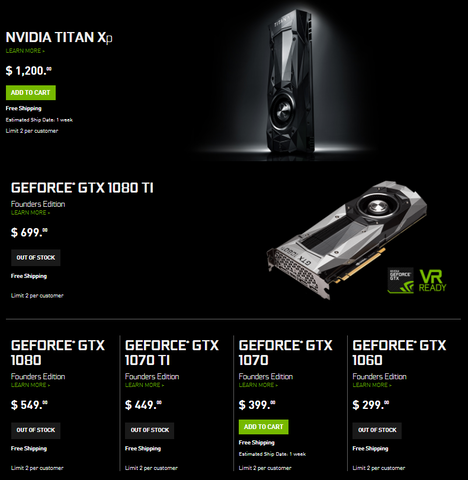Open Titan Xp Learn More link
The image size is (468, 480).
25,51
